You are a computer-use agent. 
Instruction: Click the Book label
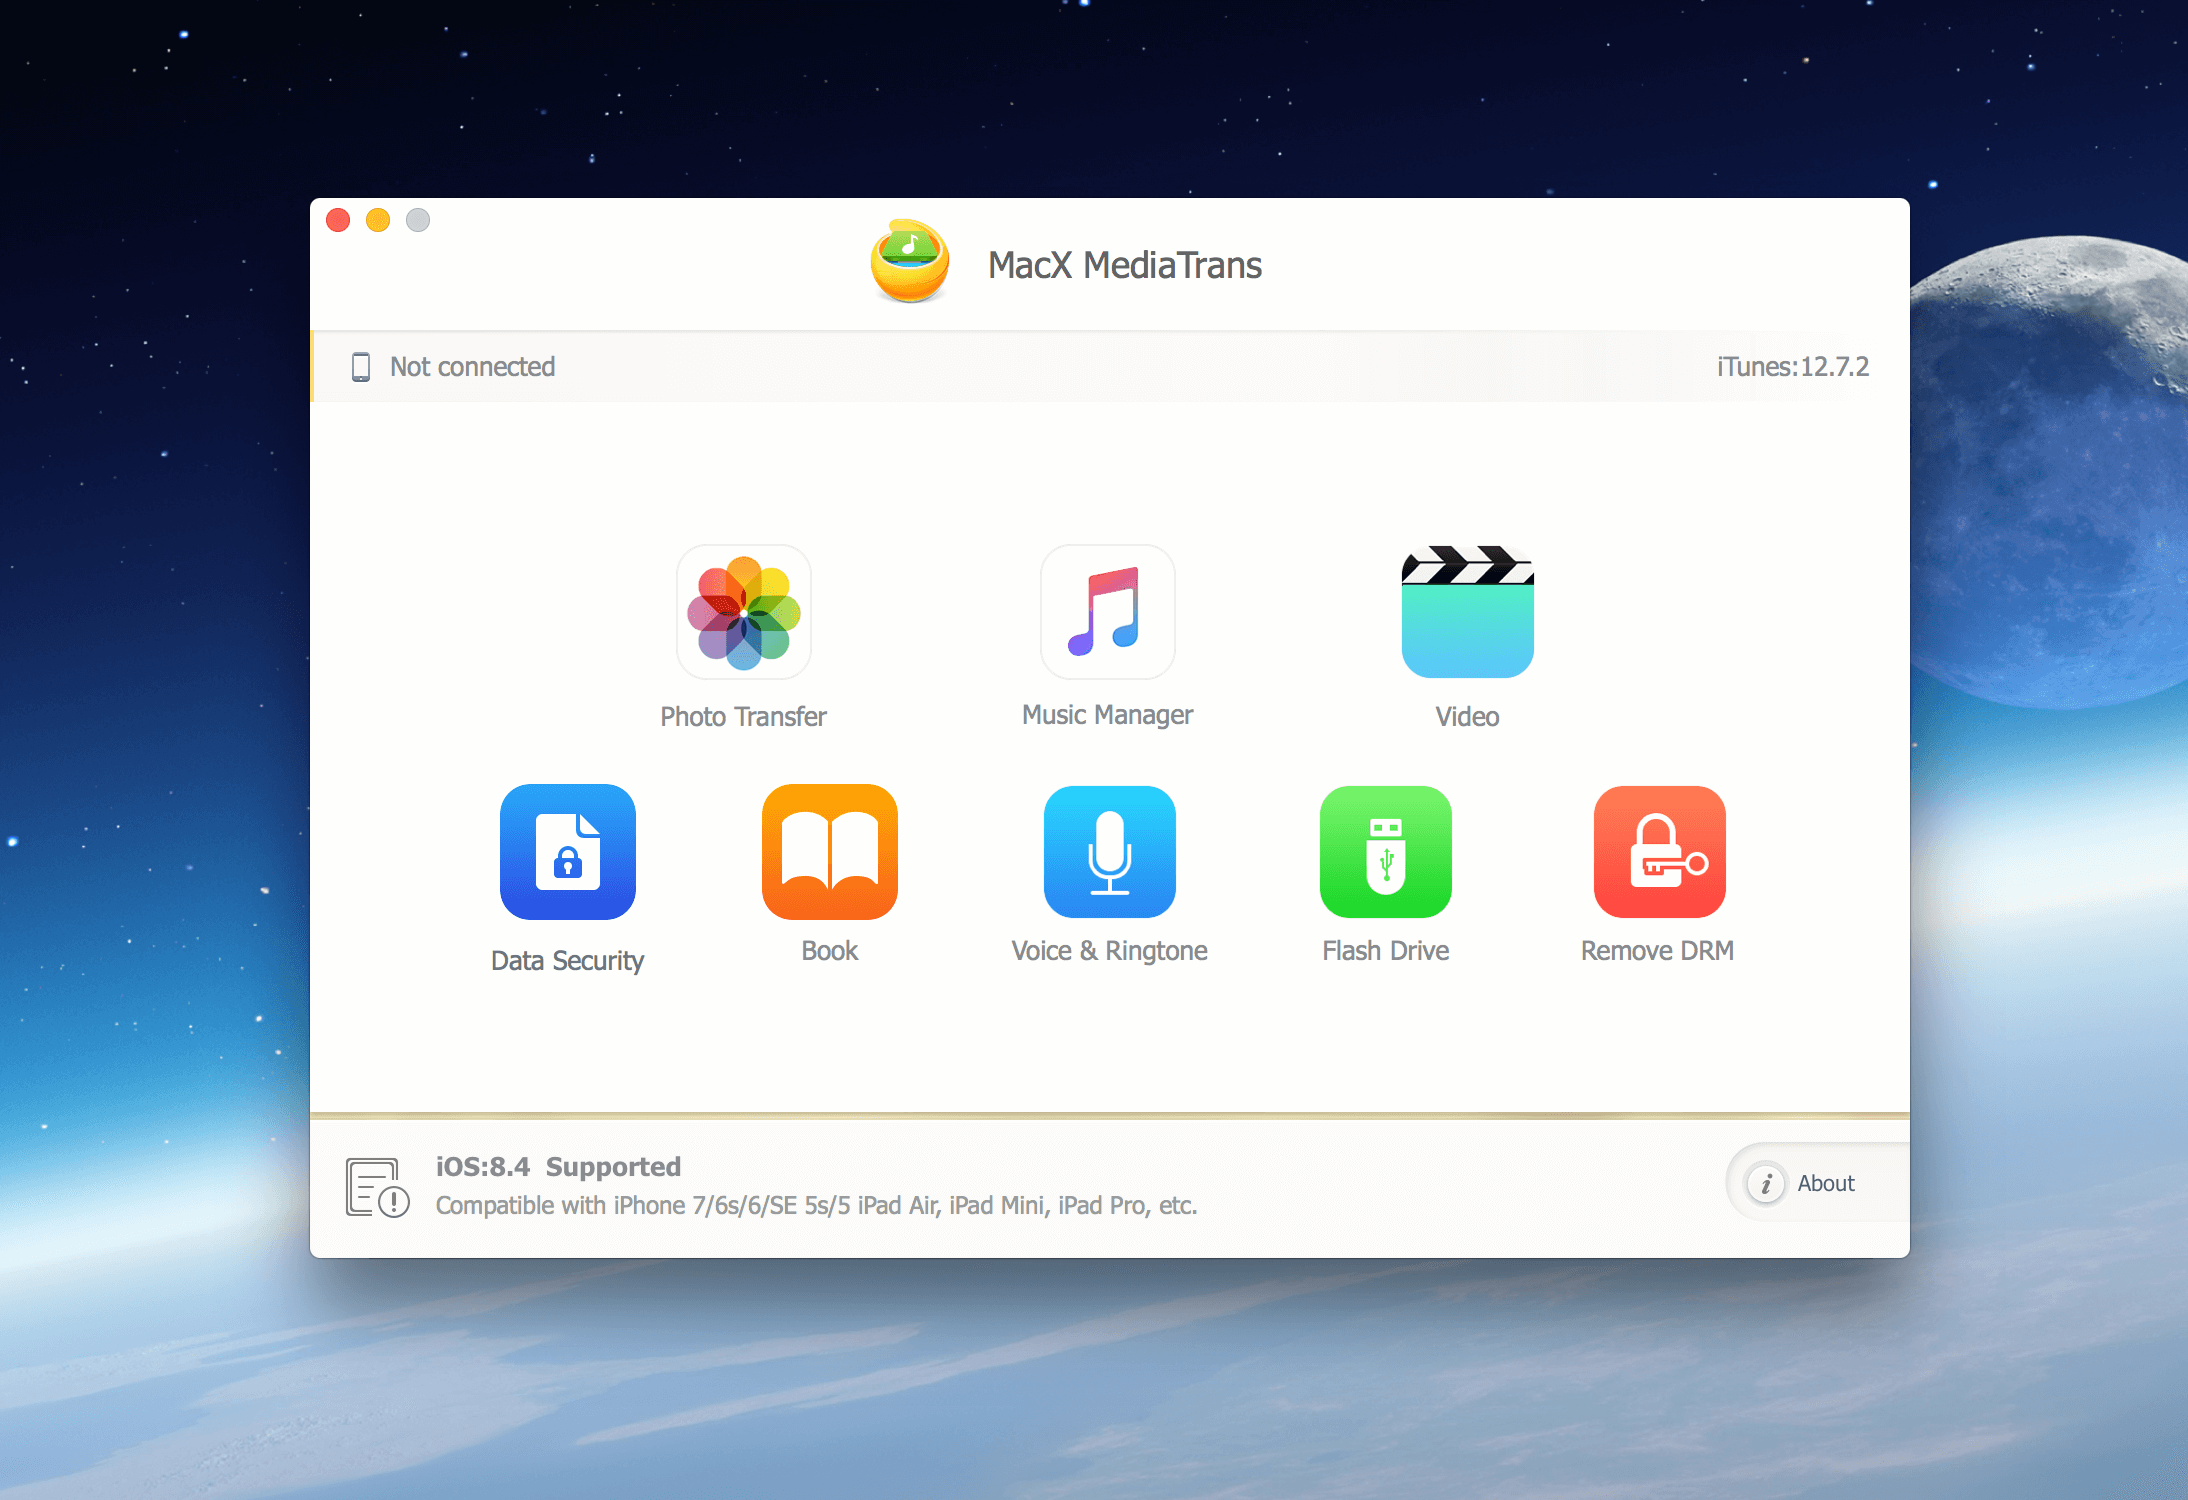coord(829,950)
